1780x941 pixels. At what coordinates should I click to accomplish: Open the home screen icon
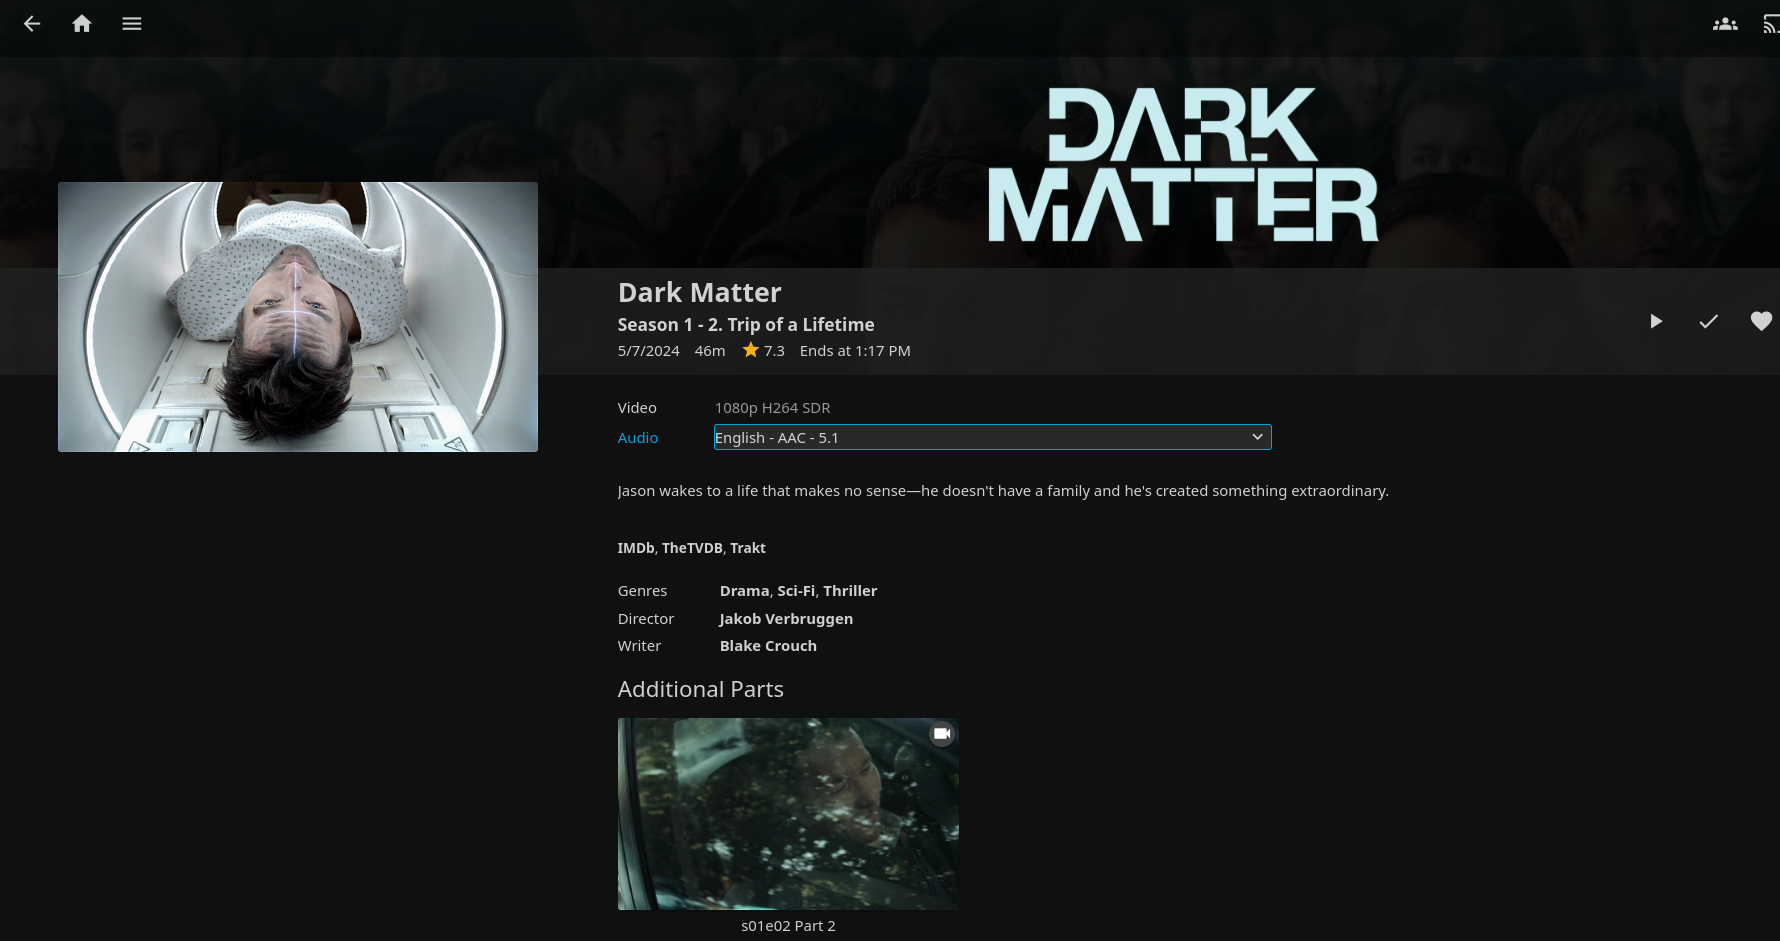[x=82, y=24]
